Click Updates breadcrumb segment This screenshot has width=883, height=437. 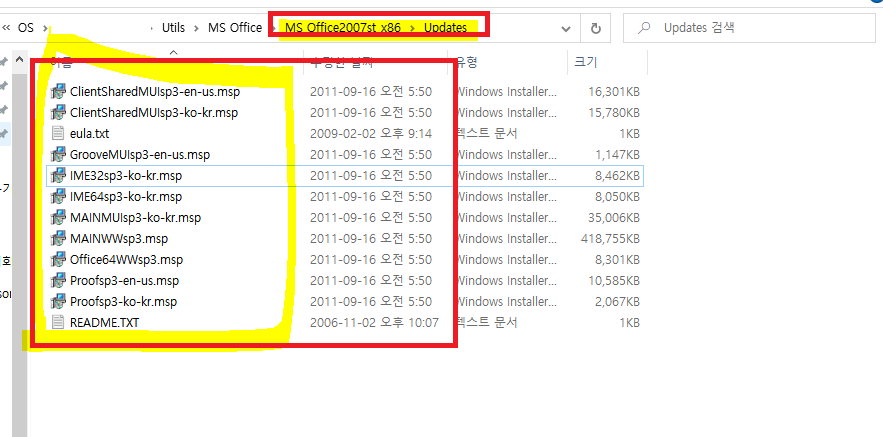click(x=445, y=28)
